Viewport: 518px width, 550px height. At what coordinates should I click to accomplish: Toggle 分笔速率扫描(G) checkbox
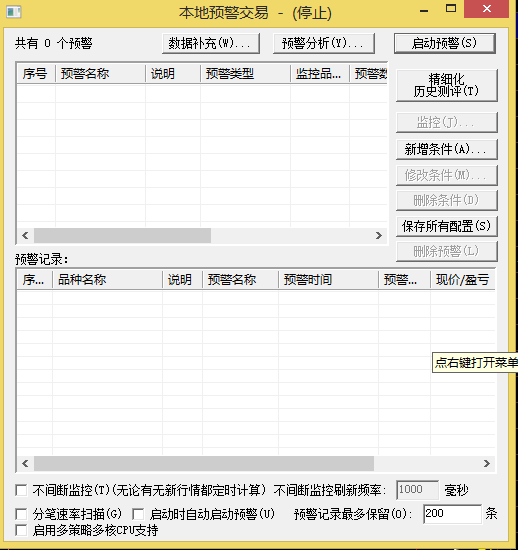[21, 514]
